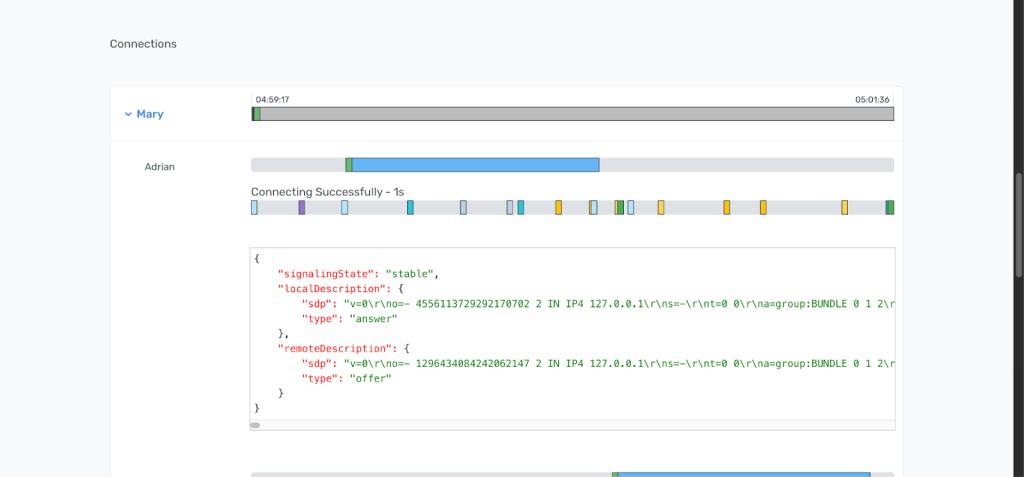
Task: Click the gray portion of Mary's session bar
Action: tap(577, 114)
